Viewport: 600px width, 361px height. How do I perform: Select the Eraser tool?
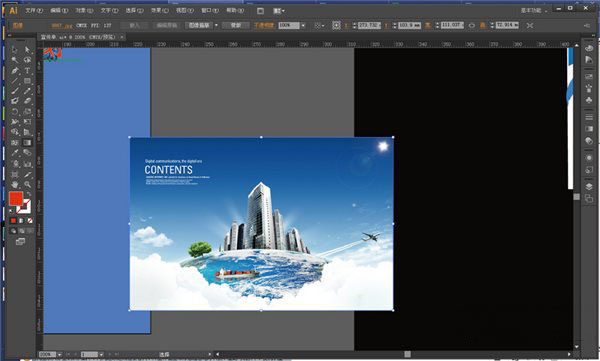click(x=28, y=101)
